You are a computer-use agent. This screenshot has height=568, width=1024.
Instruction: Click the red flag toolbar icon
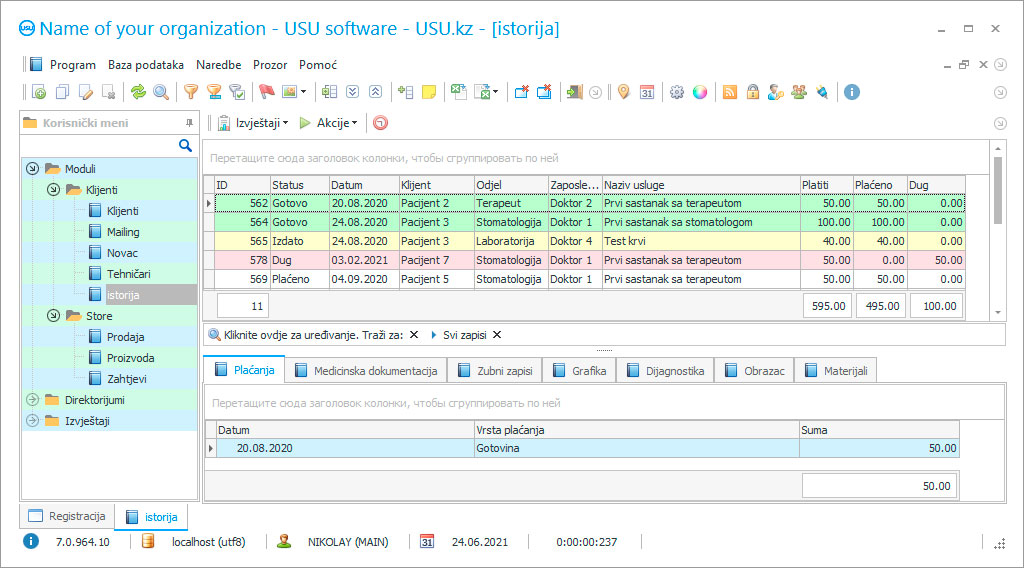click(x=267, y=92)
